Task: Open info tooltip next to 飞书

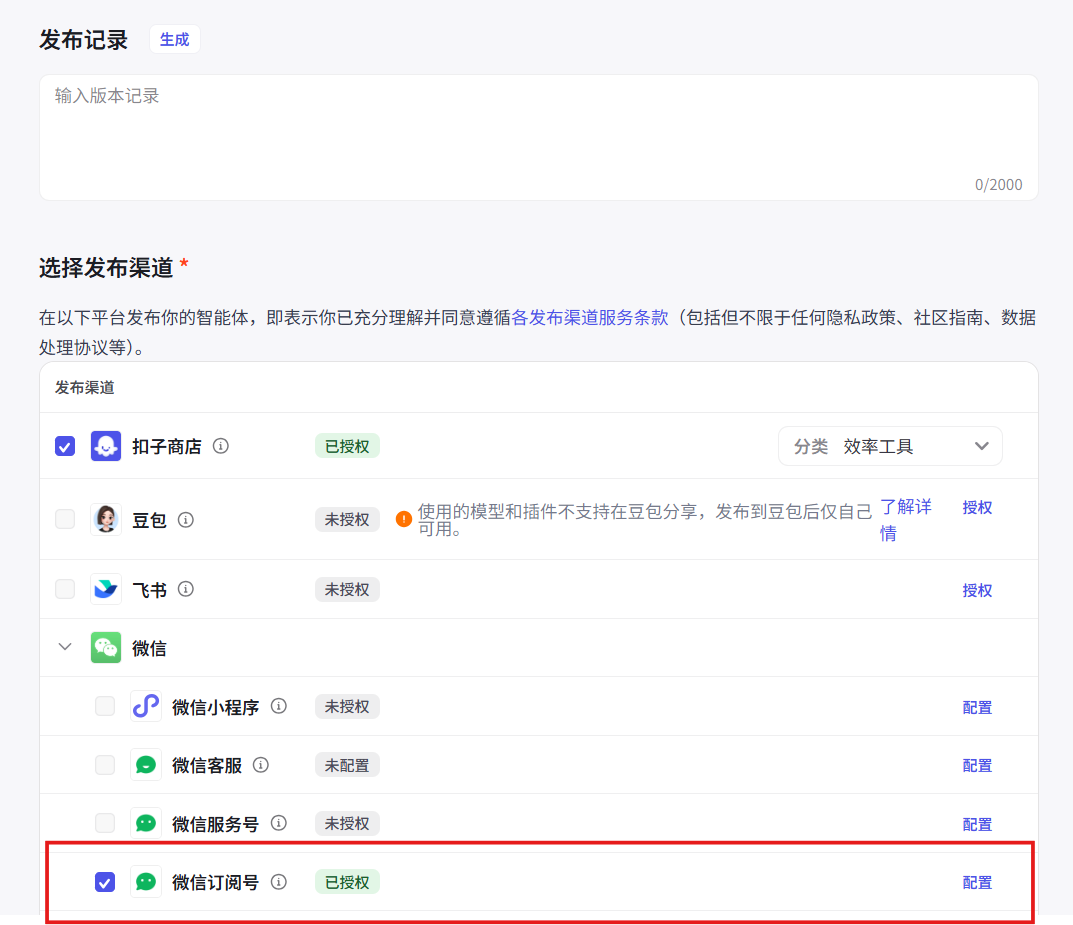Action: (185, 589)
